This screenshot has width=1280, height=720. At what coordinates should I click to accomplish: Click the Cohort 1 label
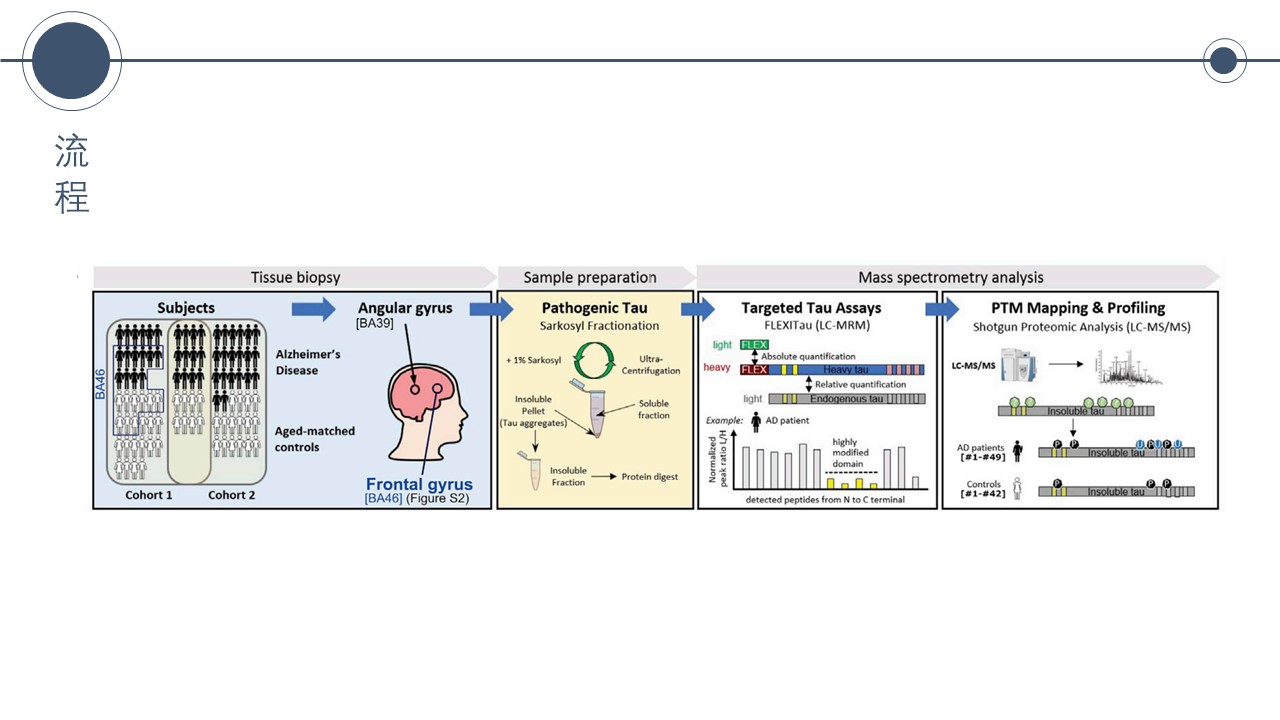click(151, 495)
